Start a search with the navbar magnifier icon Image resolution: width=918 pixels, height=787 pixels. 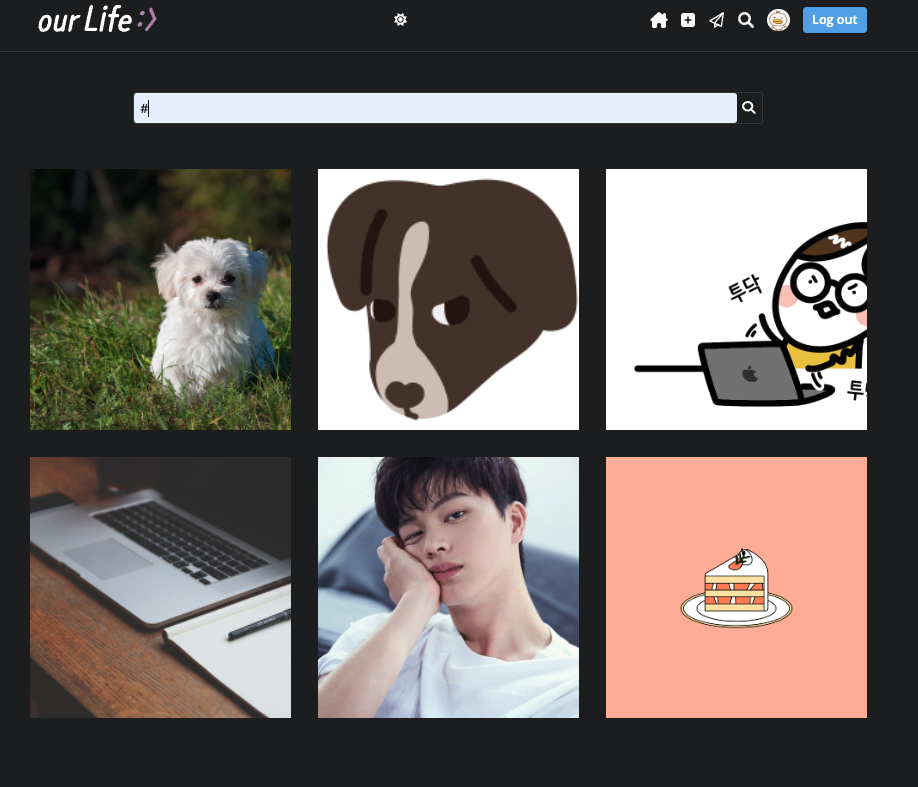745,20
